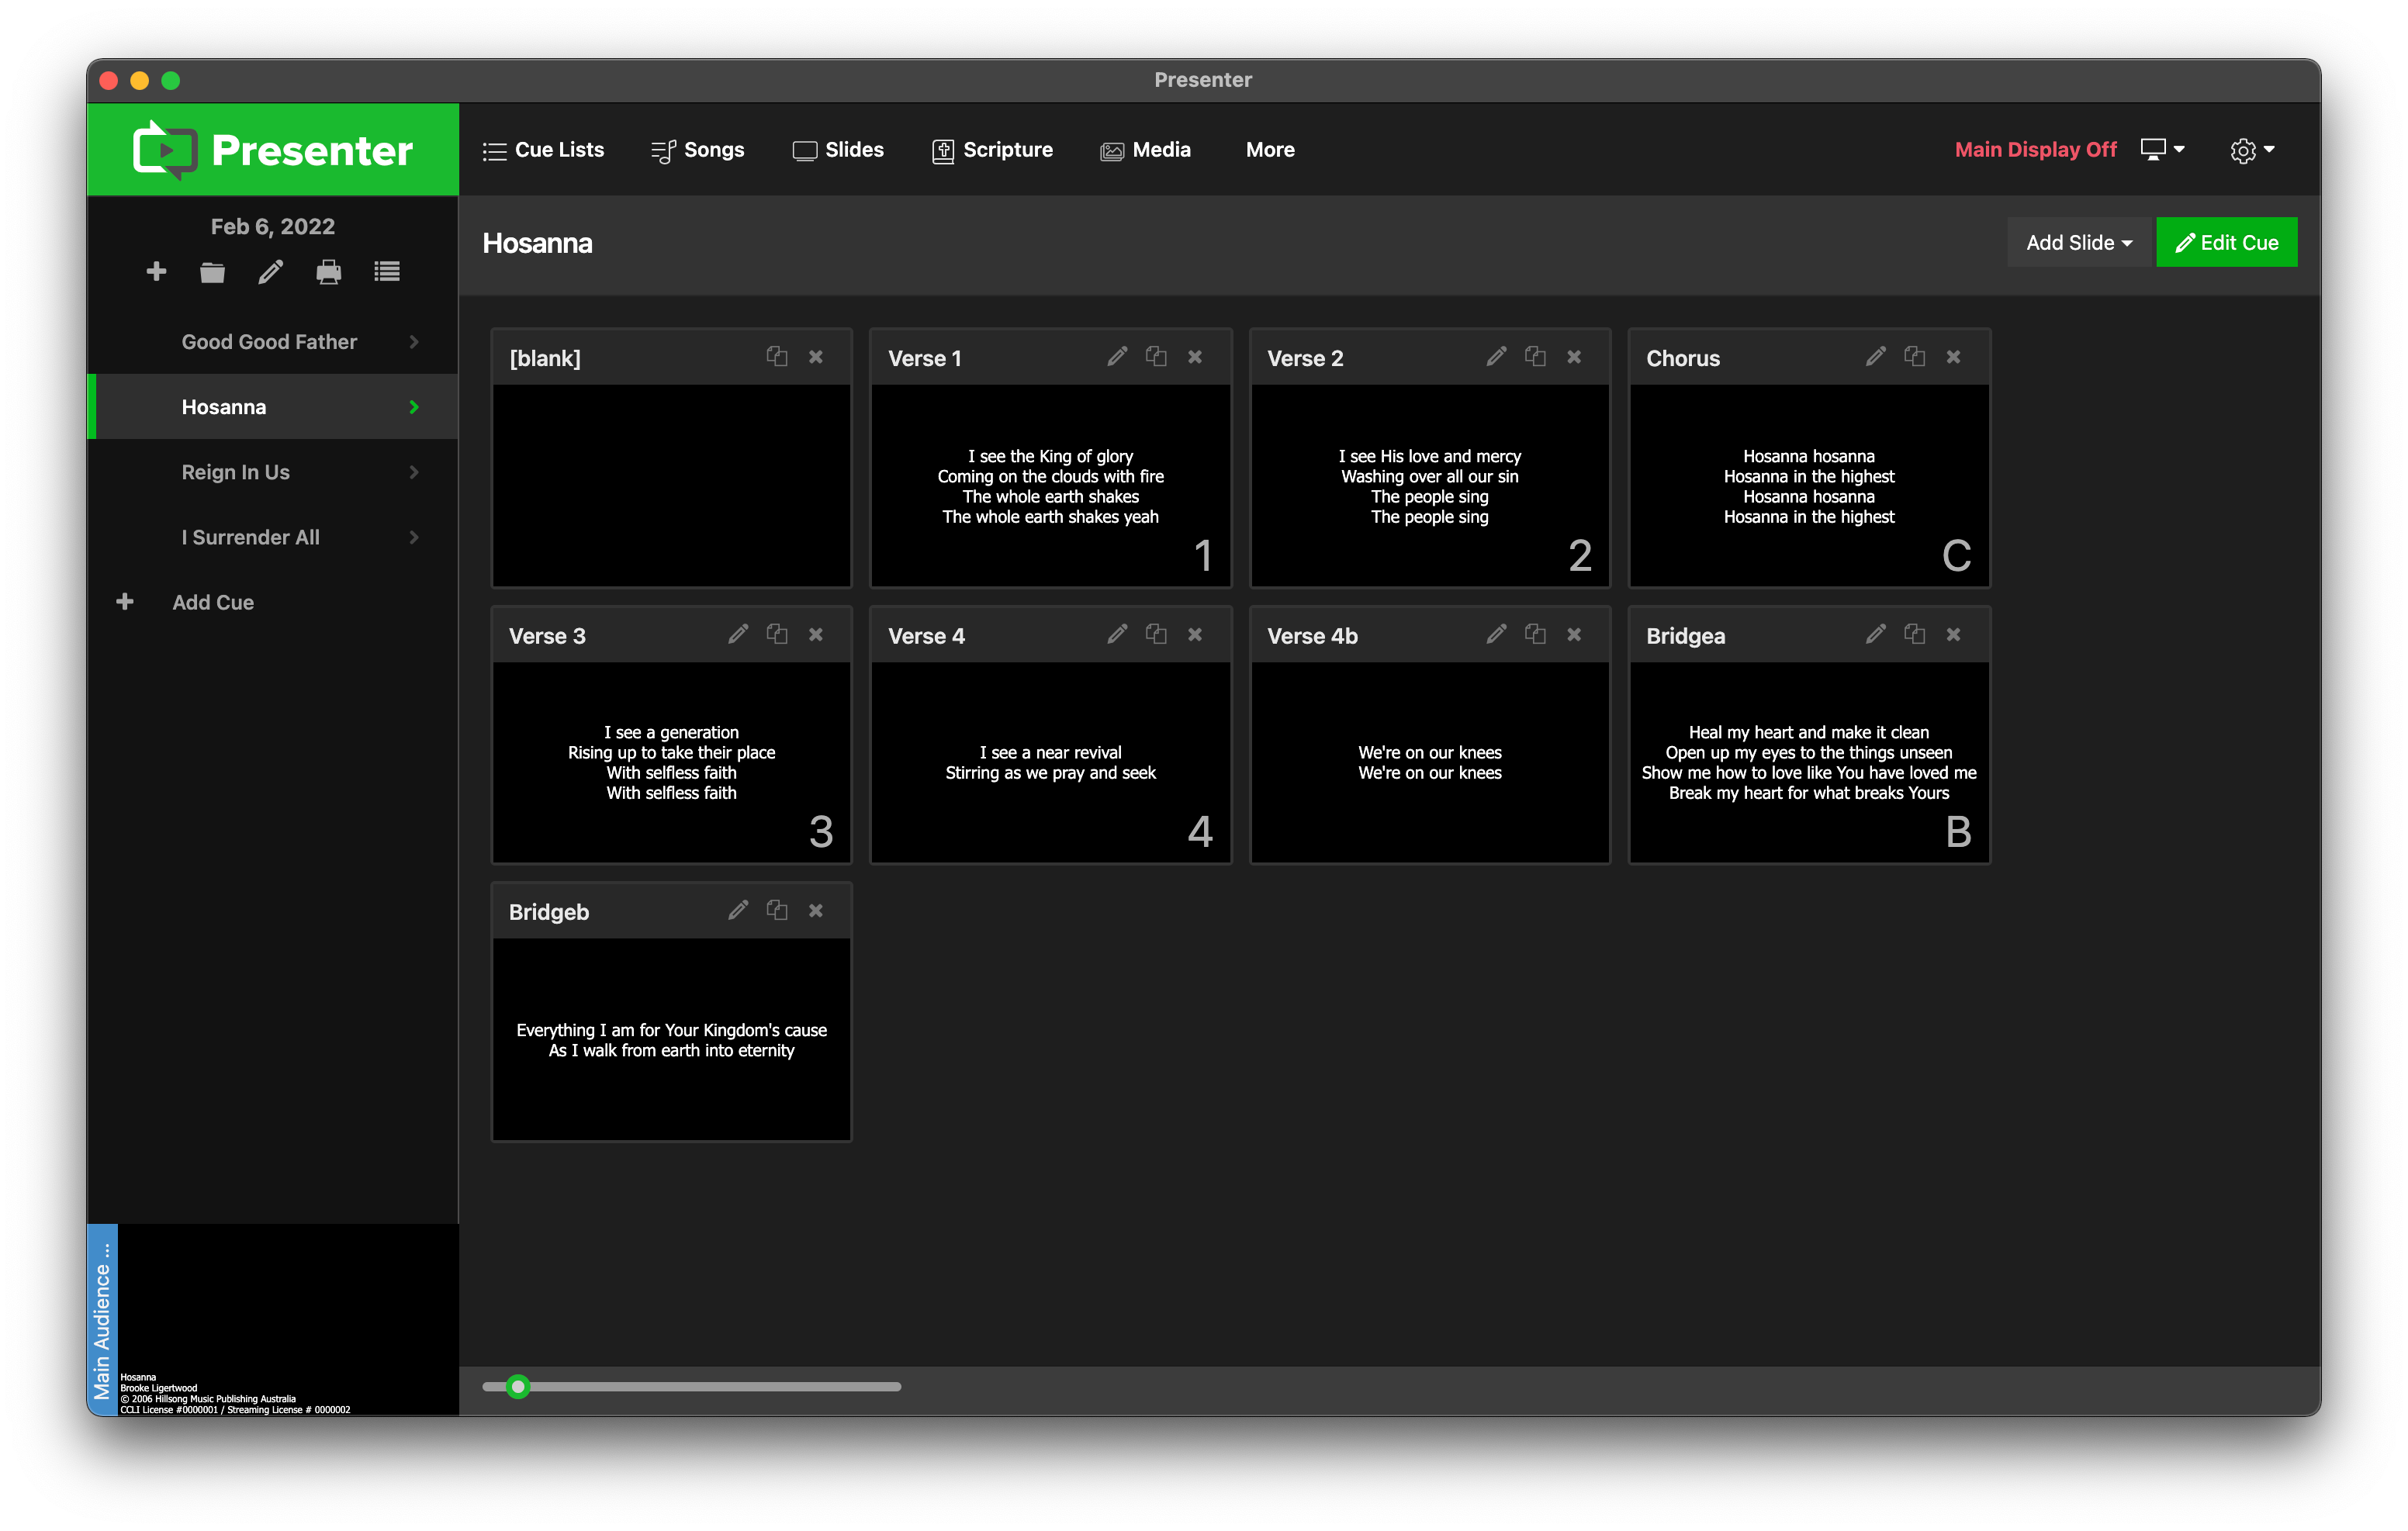The width and height of the screenshot is (2408, 1531).
Task: Click duplicate icon on Chorus slide
Action: [x=1915, y=358]
